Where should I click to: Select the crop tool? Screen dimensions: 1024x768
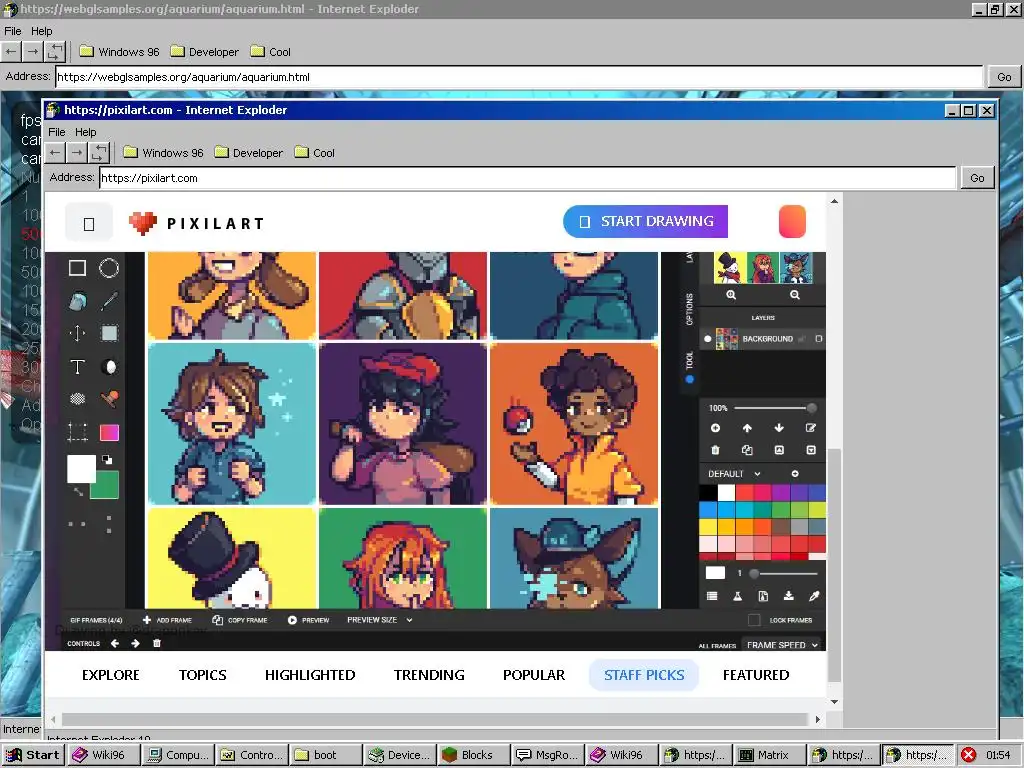point(78,432)
